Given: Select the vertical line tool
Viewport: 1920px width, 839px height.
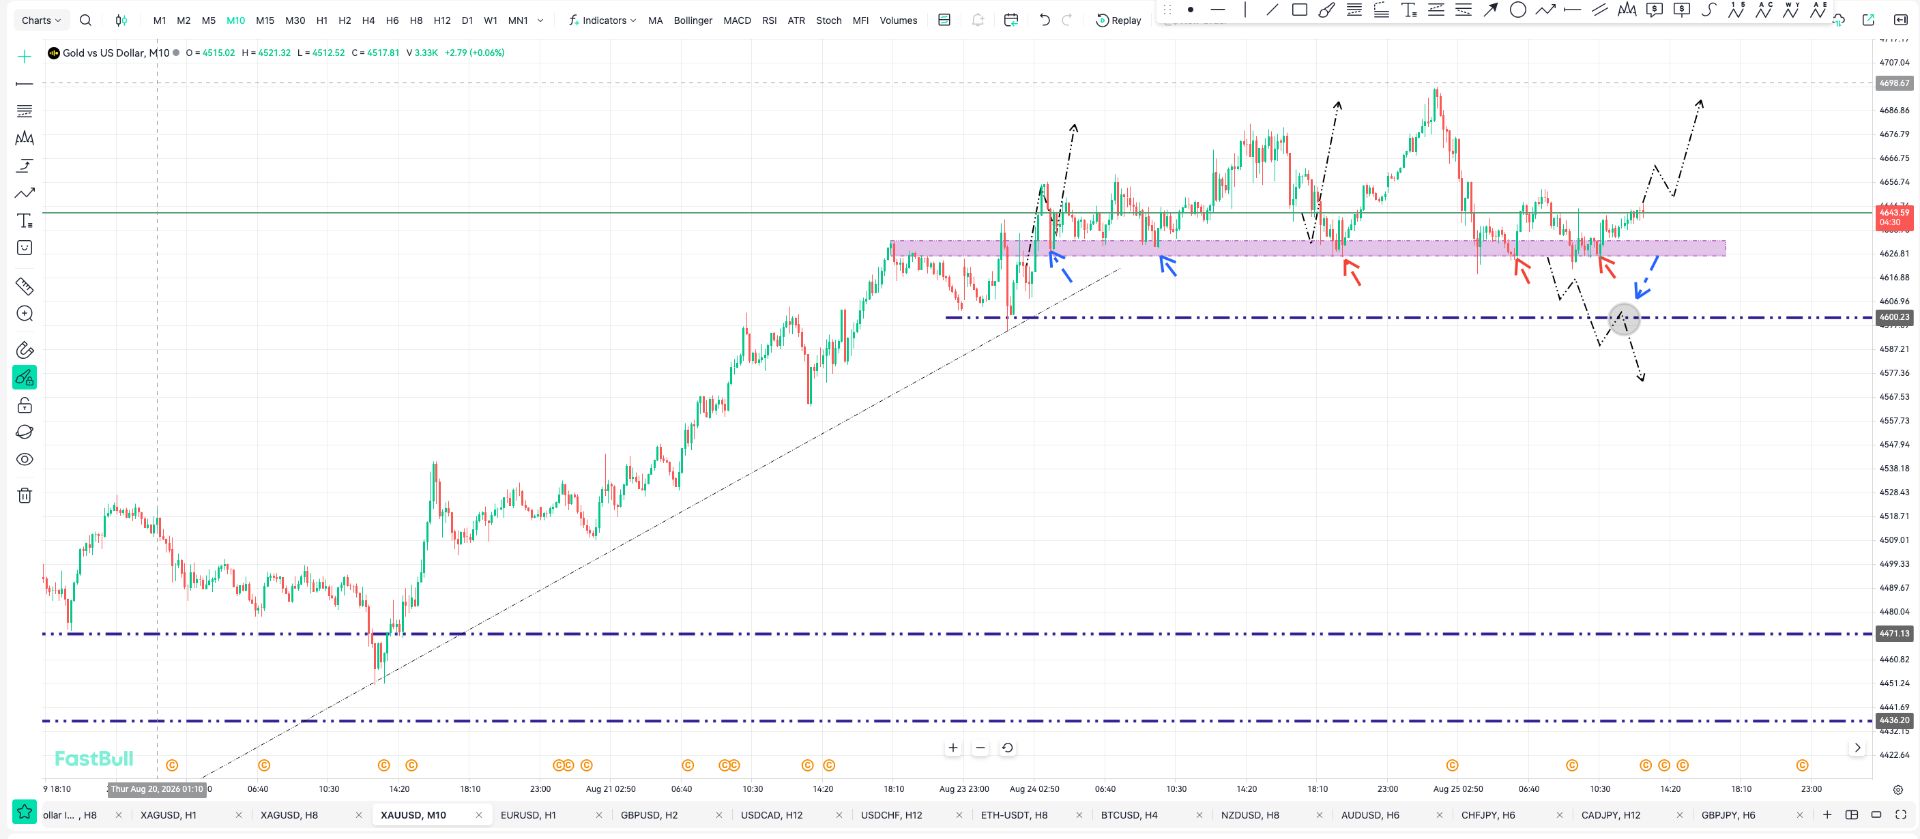Looking at the screenshot, I should 1245,10.
